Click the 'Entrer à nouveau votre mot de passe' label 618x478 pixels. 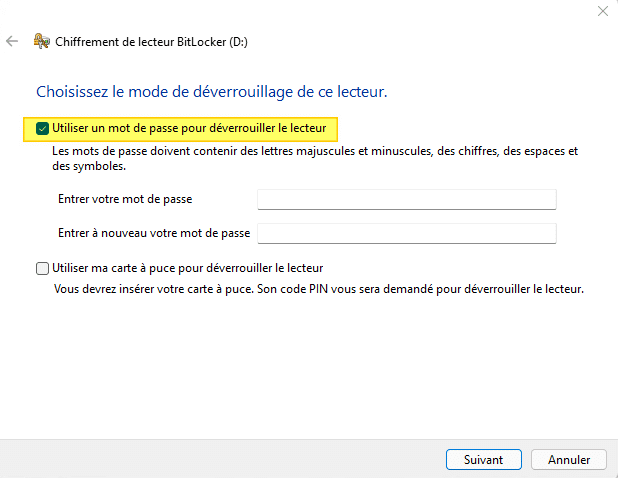point(155,233)
